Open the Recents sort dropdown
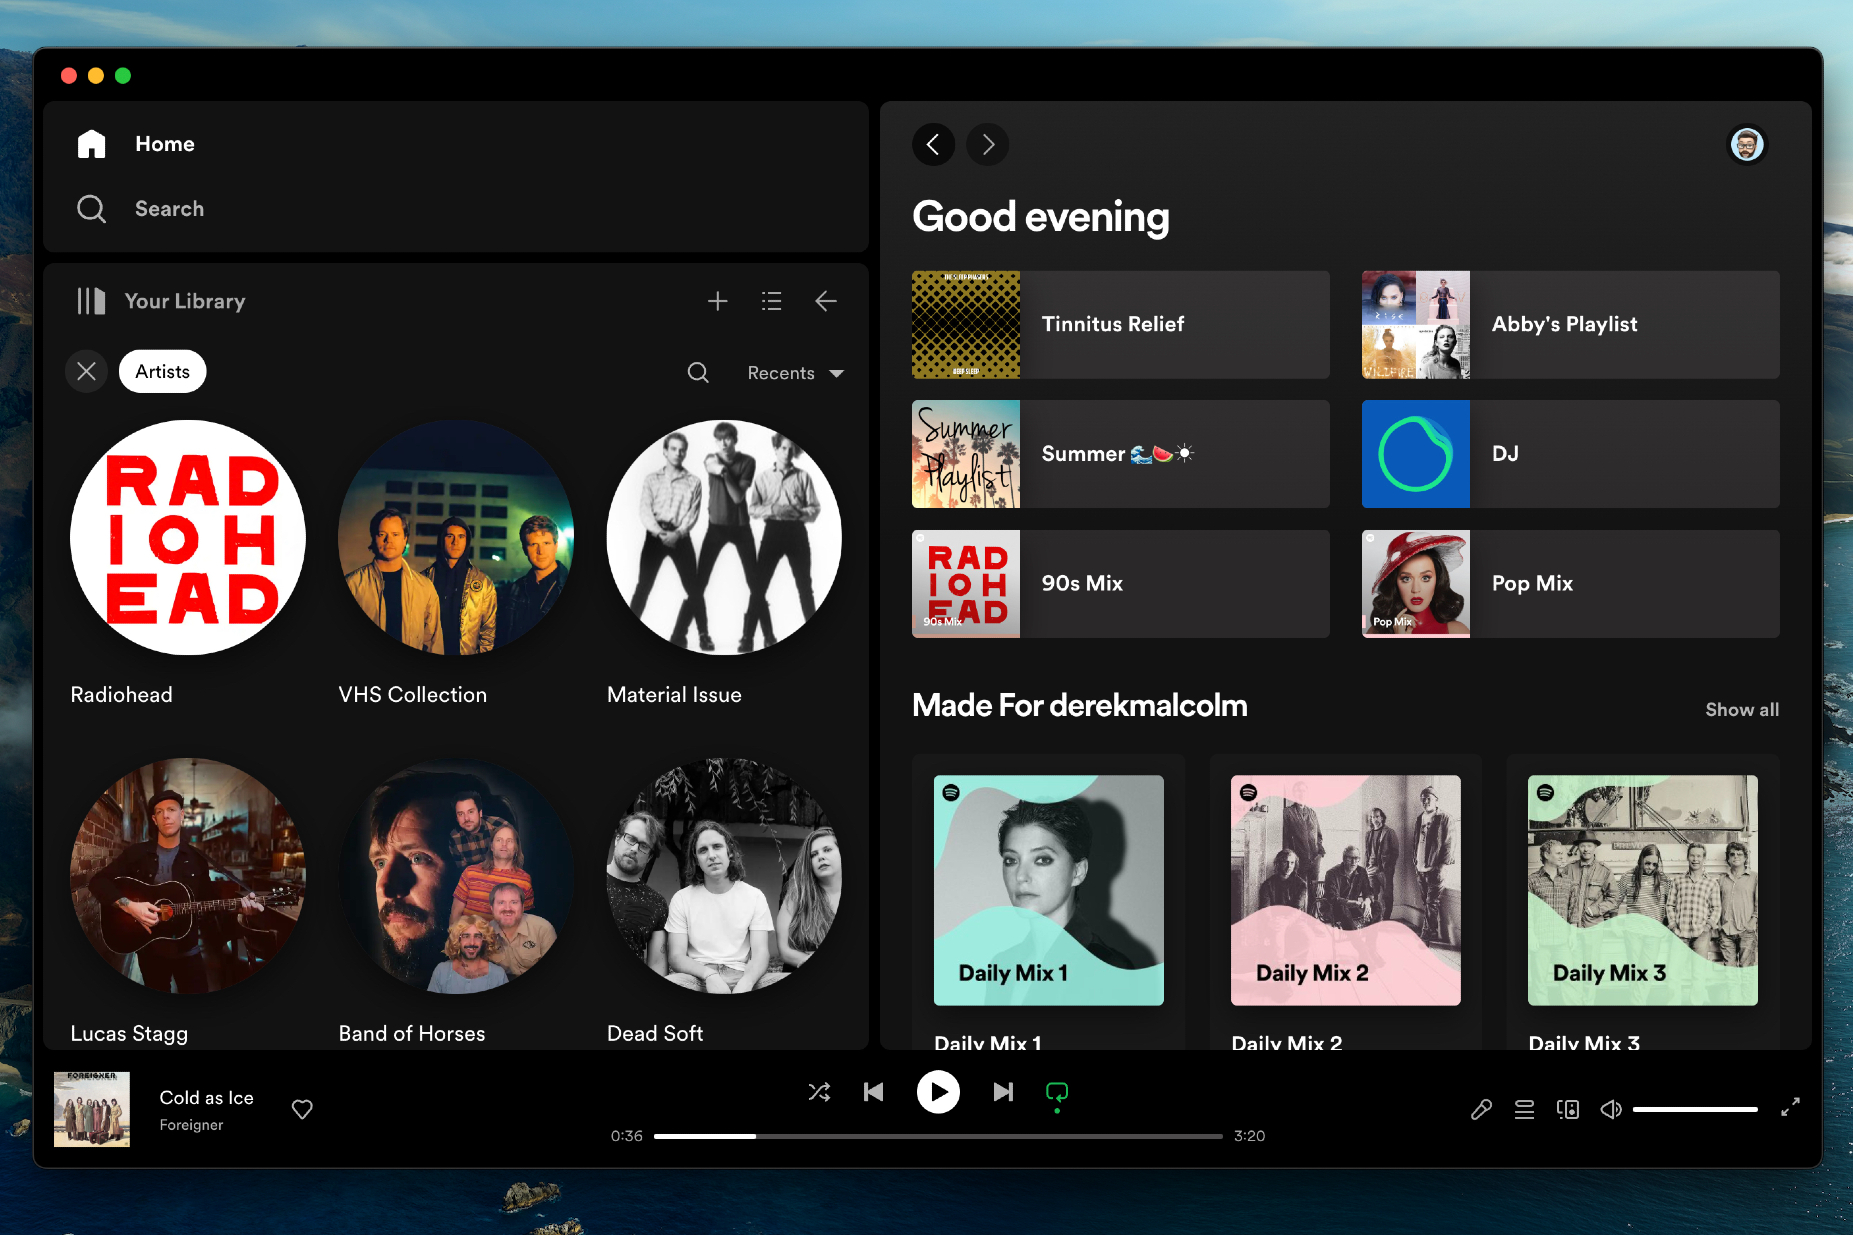The width and height of the screenshot is (1853, 1235). 795,373
